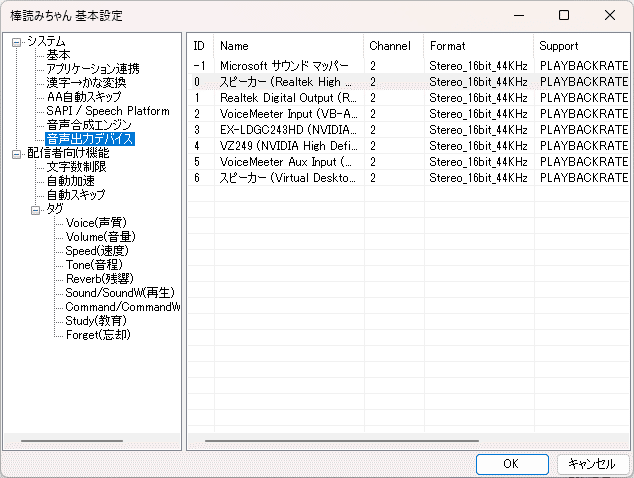This screenshot has height=478, width=634.
Task: Select 音声合成エンジン tree item
Action: pyautogui.click(x=89, y=125)
